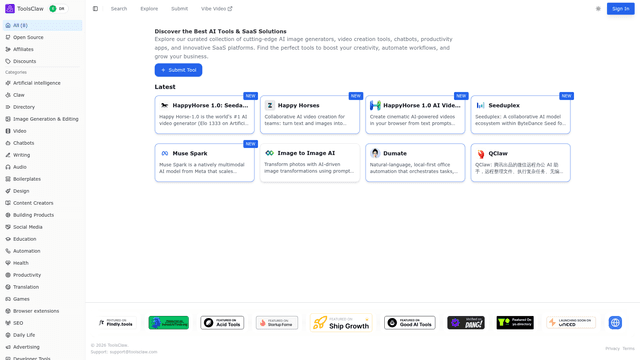The image size is (640, 360).
Task: Click the yo.directory featured badge
Action: point(515,323)
